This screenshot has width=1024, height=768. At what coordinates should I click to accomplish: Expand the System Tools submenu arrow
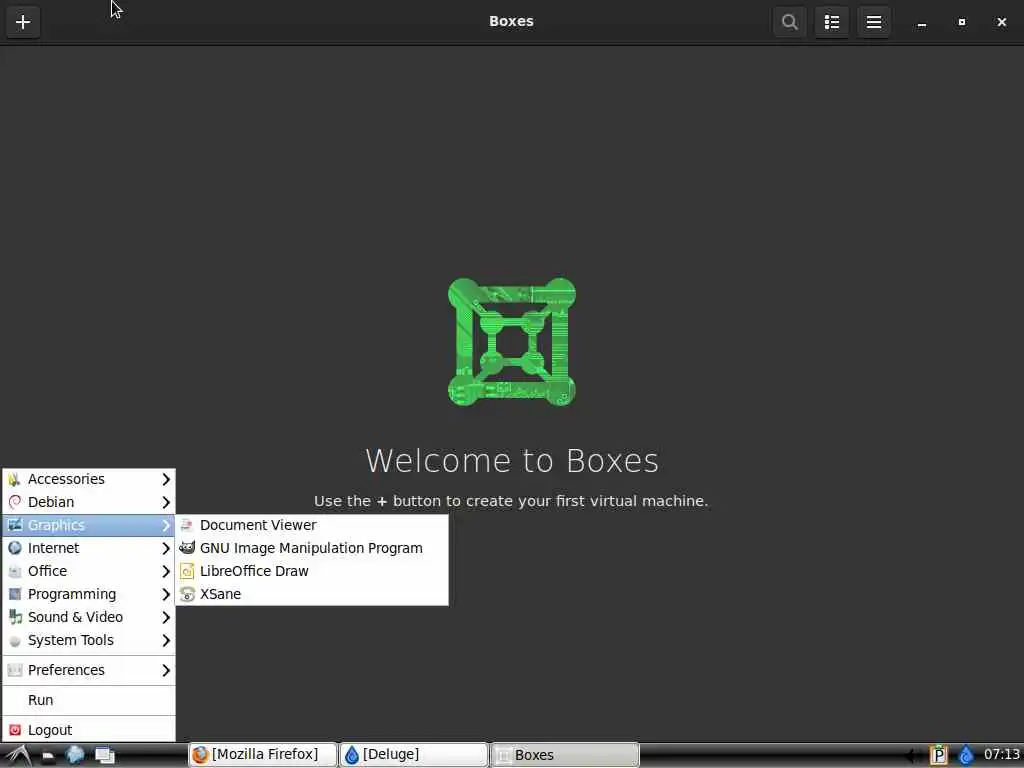[166, 641]
